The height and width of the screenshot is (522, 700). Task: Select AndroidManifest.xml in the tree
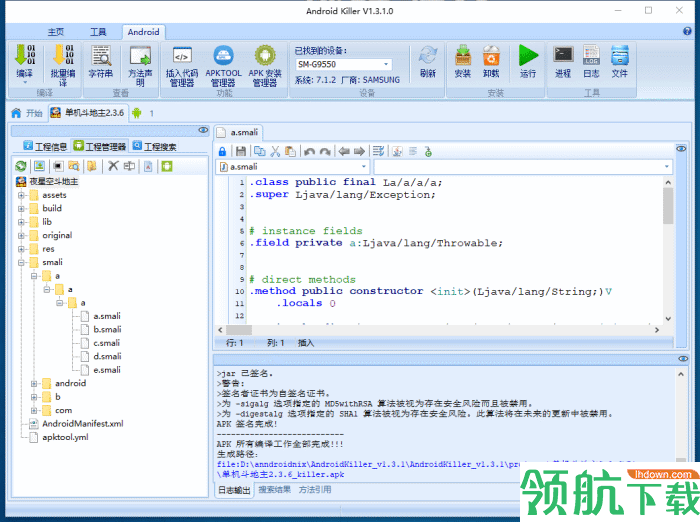click(83, 424)
